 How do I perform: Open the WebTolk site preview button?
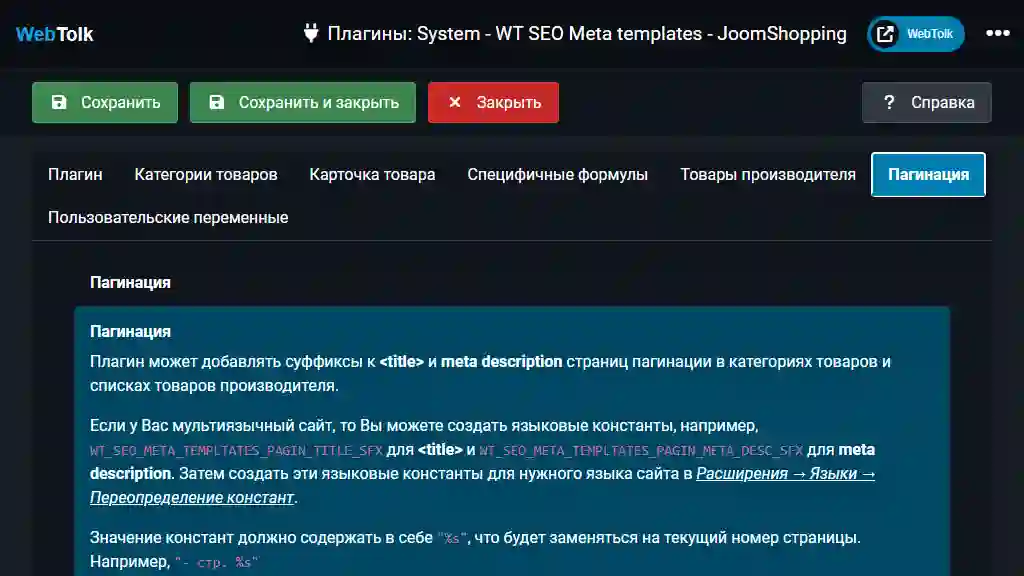coord(916,34)
